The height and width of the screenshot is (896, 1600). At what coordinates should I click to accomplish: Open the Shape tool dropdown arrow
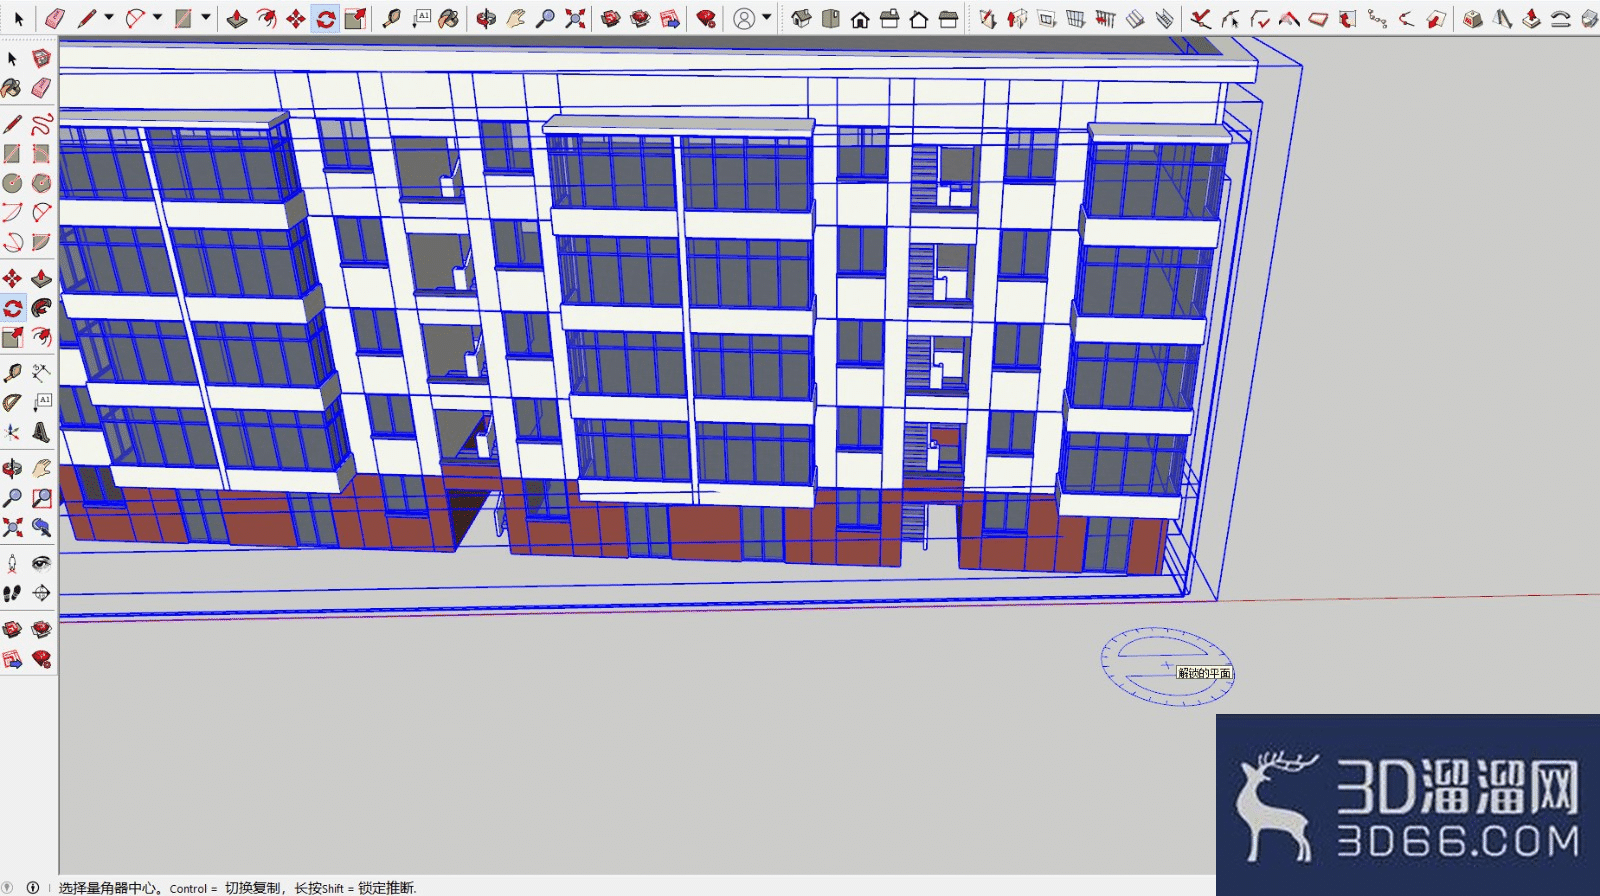[205, 17]
